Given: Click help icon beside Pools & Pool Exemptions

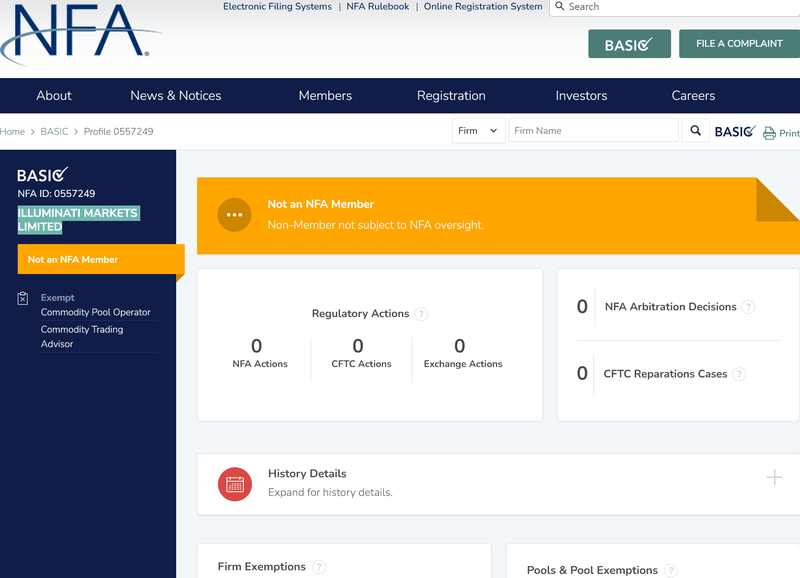Looking at the screenshot, I should pos(671,570).
